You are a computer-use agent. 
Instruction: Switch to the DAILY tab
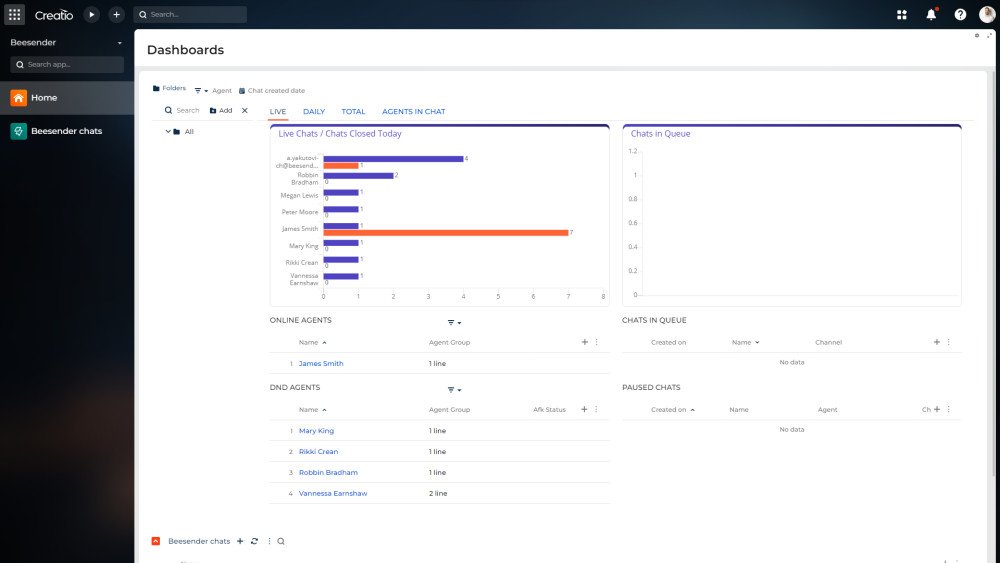(x=314, y=112)
